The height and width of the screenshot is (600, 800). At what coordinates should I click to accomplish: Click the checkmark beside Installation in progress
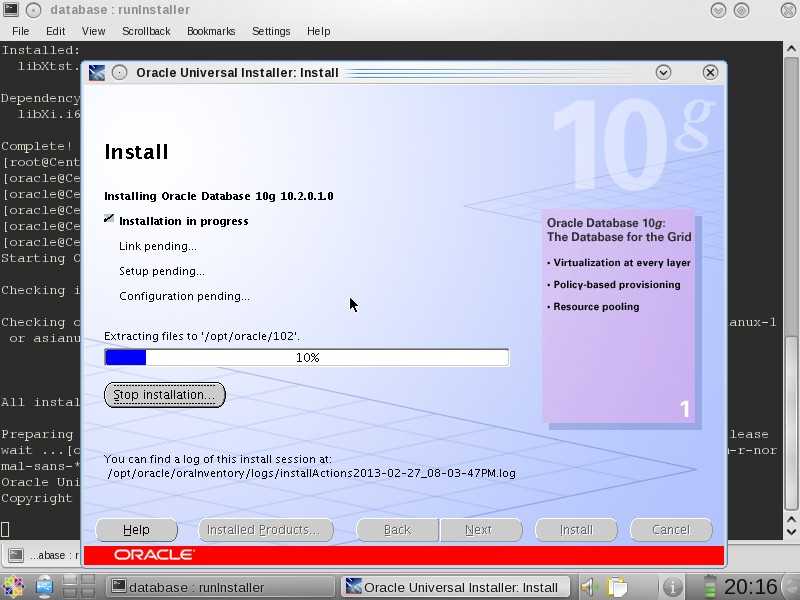tap(109, 218)
